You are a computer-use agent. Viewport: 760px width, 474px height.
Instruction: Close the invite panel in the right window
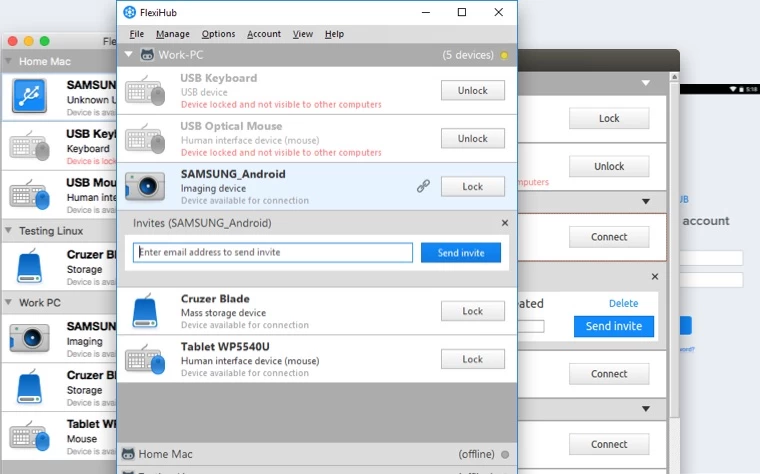(655, 276)
